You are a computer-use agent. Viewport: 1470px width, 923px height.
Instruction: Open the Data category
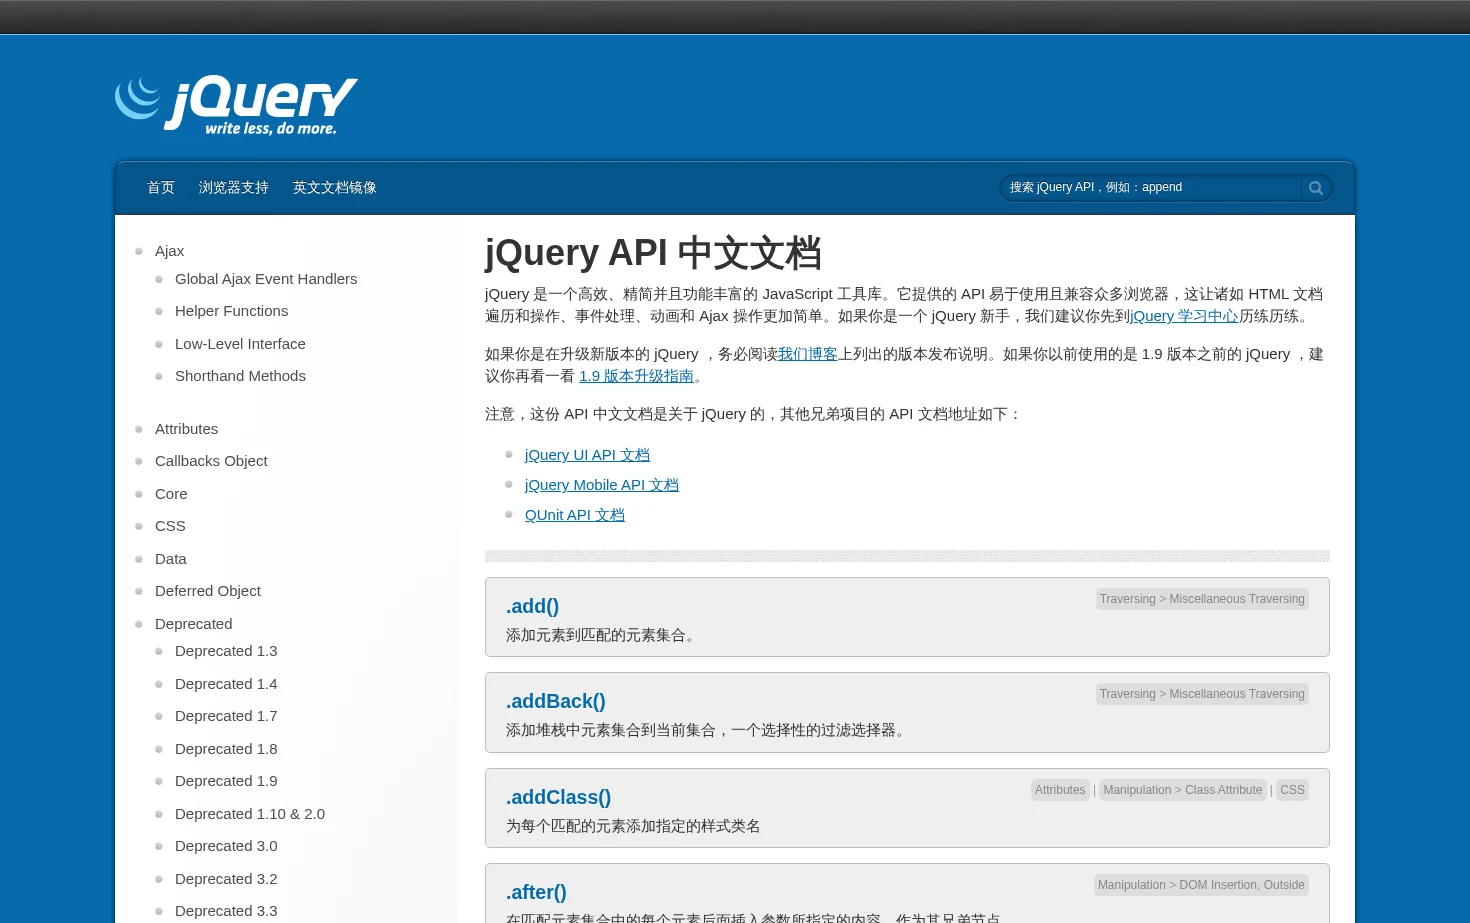coord(171,559)
